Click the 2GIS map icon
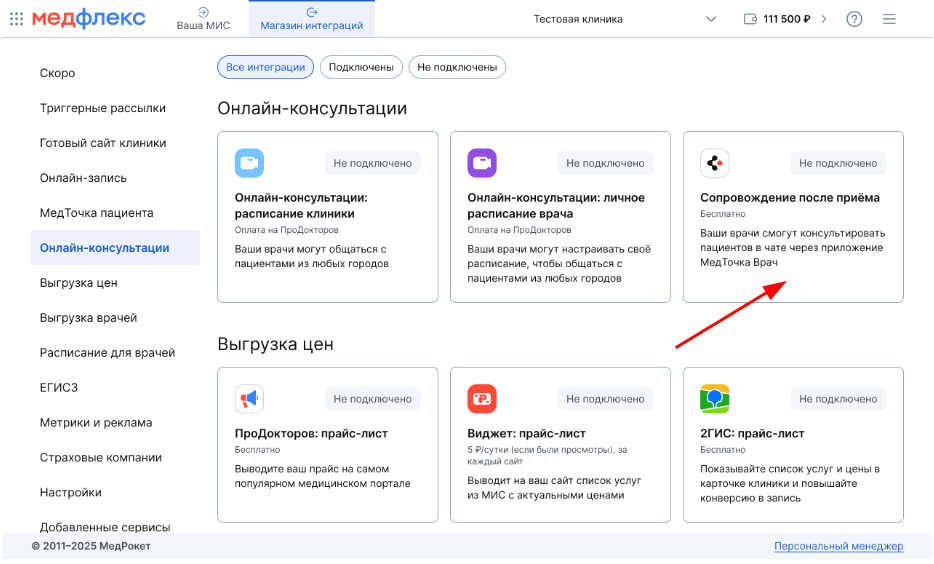This screenshot has width=934, height=564. 714,399
